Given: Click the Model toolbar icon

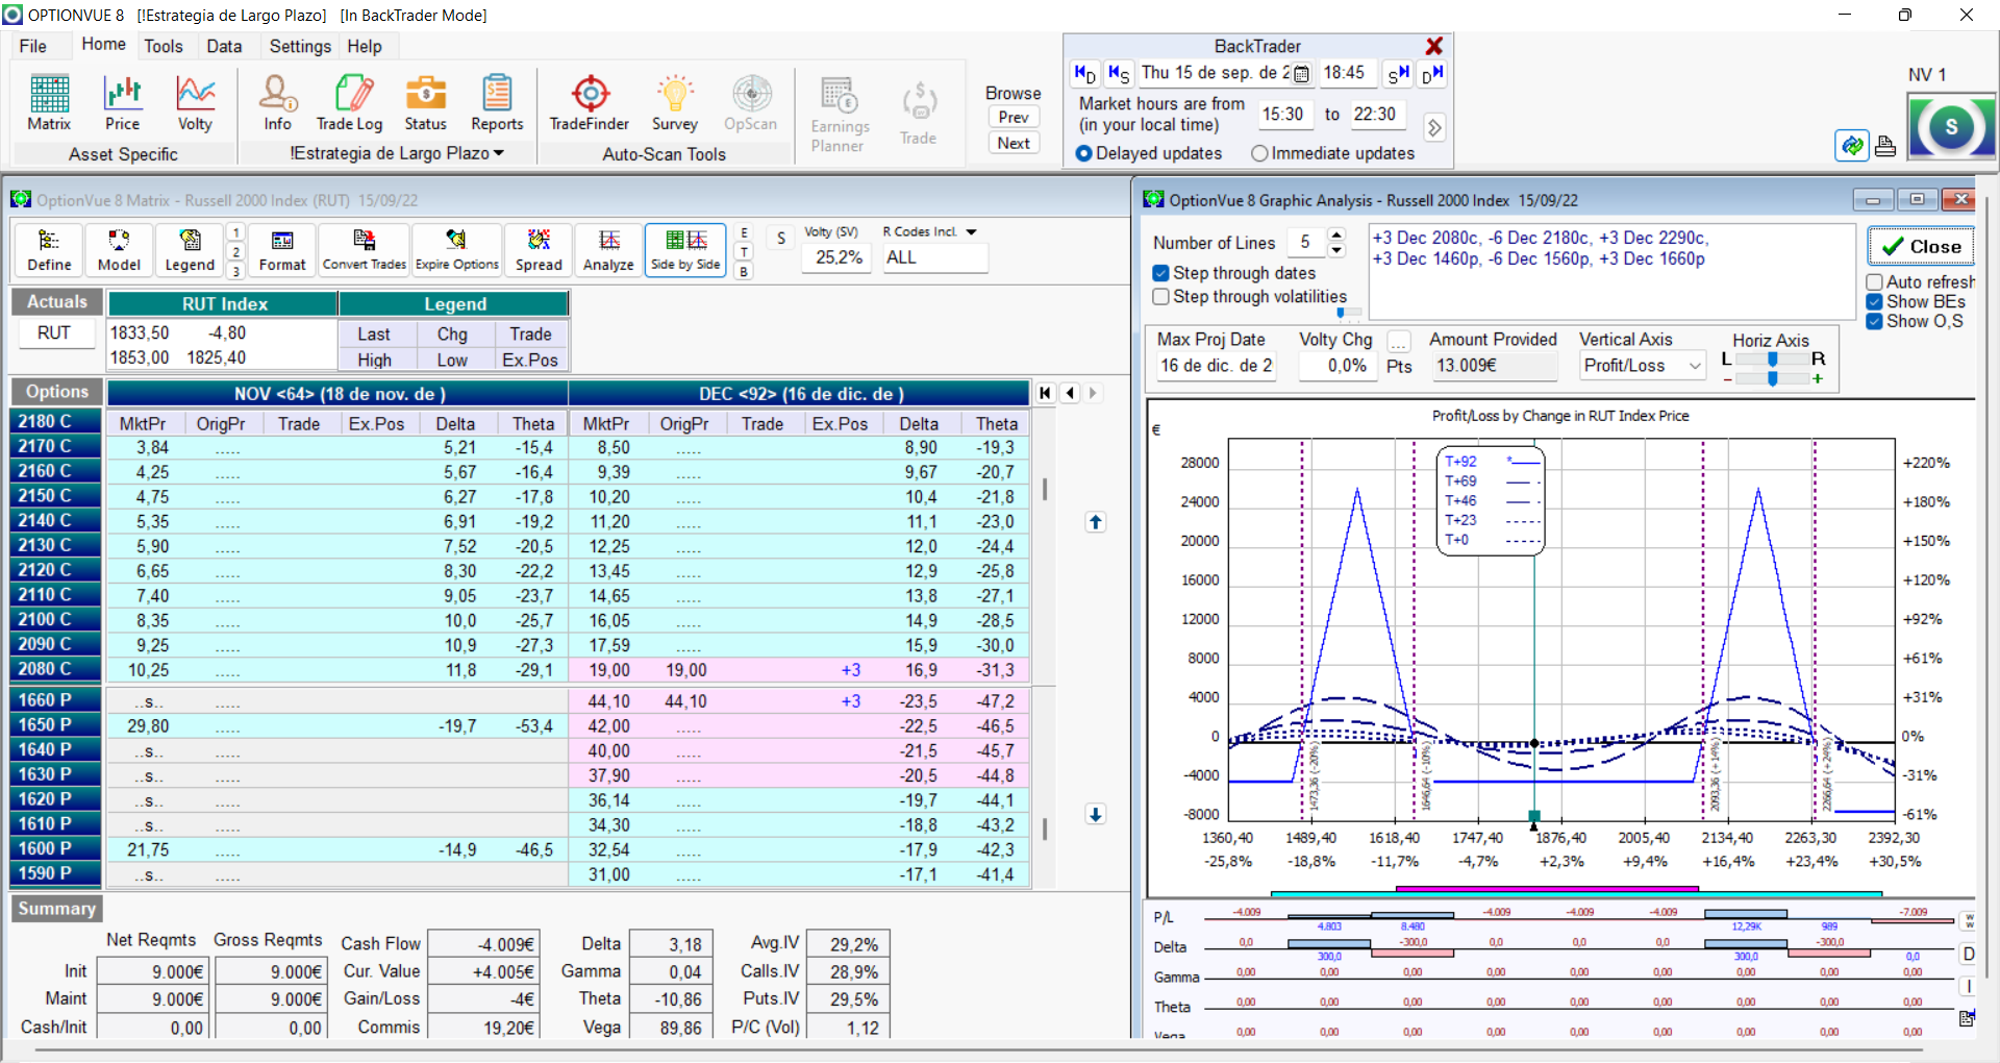Looking at the screenshot, I should pos(119,250).
